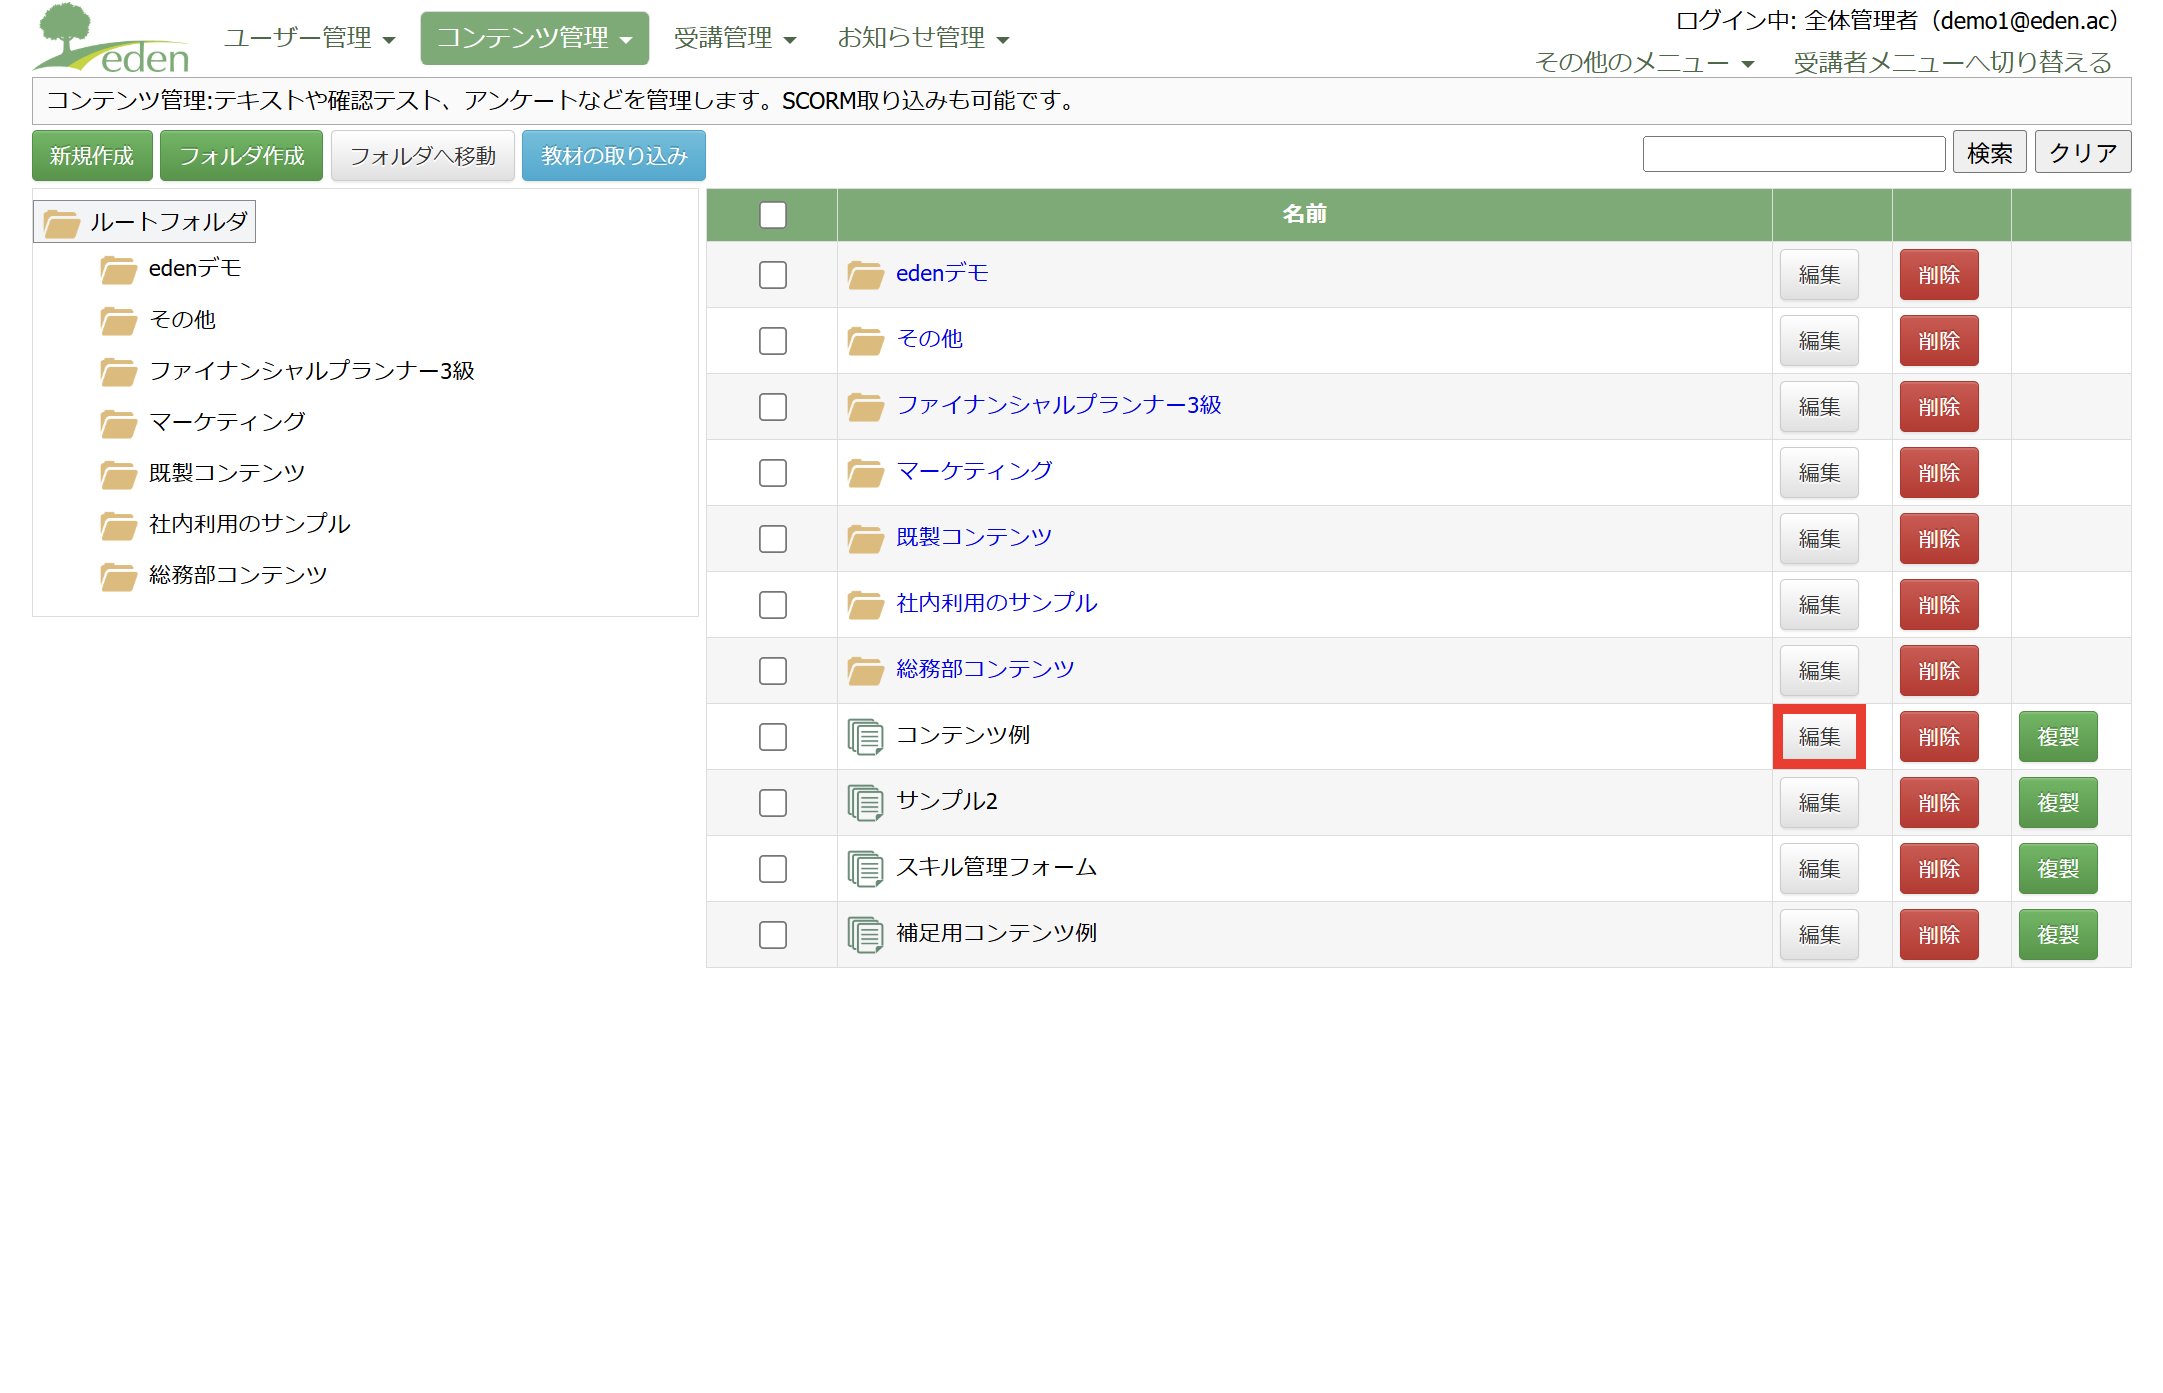Check the サンプル2 row checkbox
The height and width of the screenshot is (1393, 2163).
[x=773, y=803]
